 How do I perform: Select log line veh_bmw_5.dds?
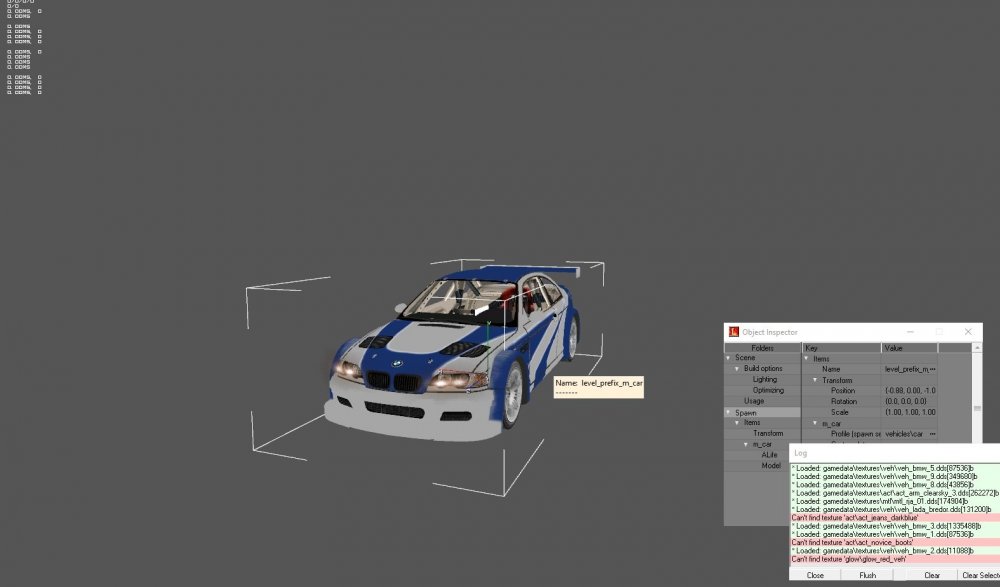[895, 468]
